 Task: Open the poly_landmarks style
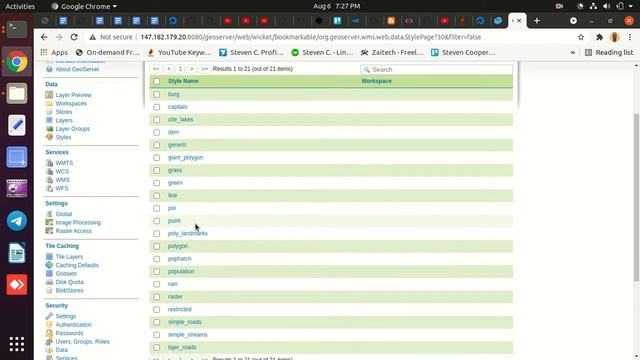(x=188, y=233)
